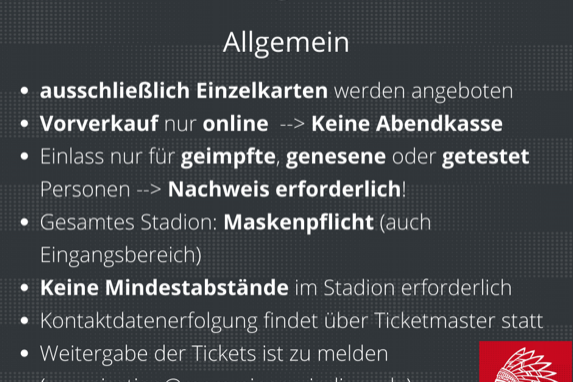
Task: Click the bullet before ausschließlich Einzelkarten
Action: [x=24, y=91]
